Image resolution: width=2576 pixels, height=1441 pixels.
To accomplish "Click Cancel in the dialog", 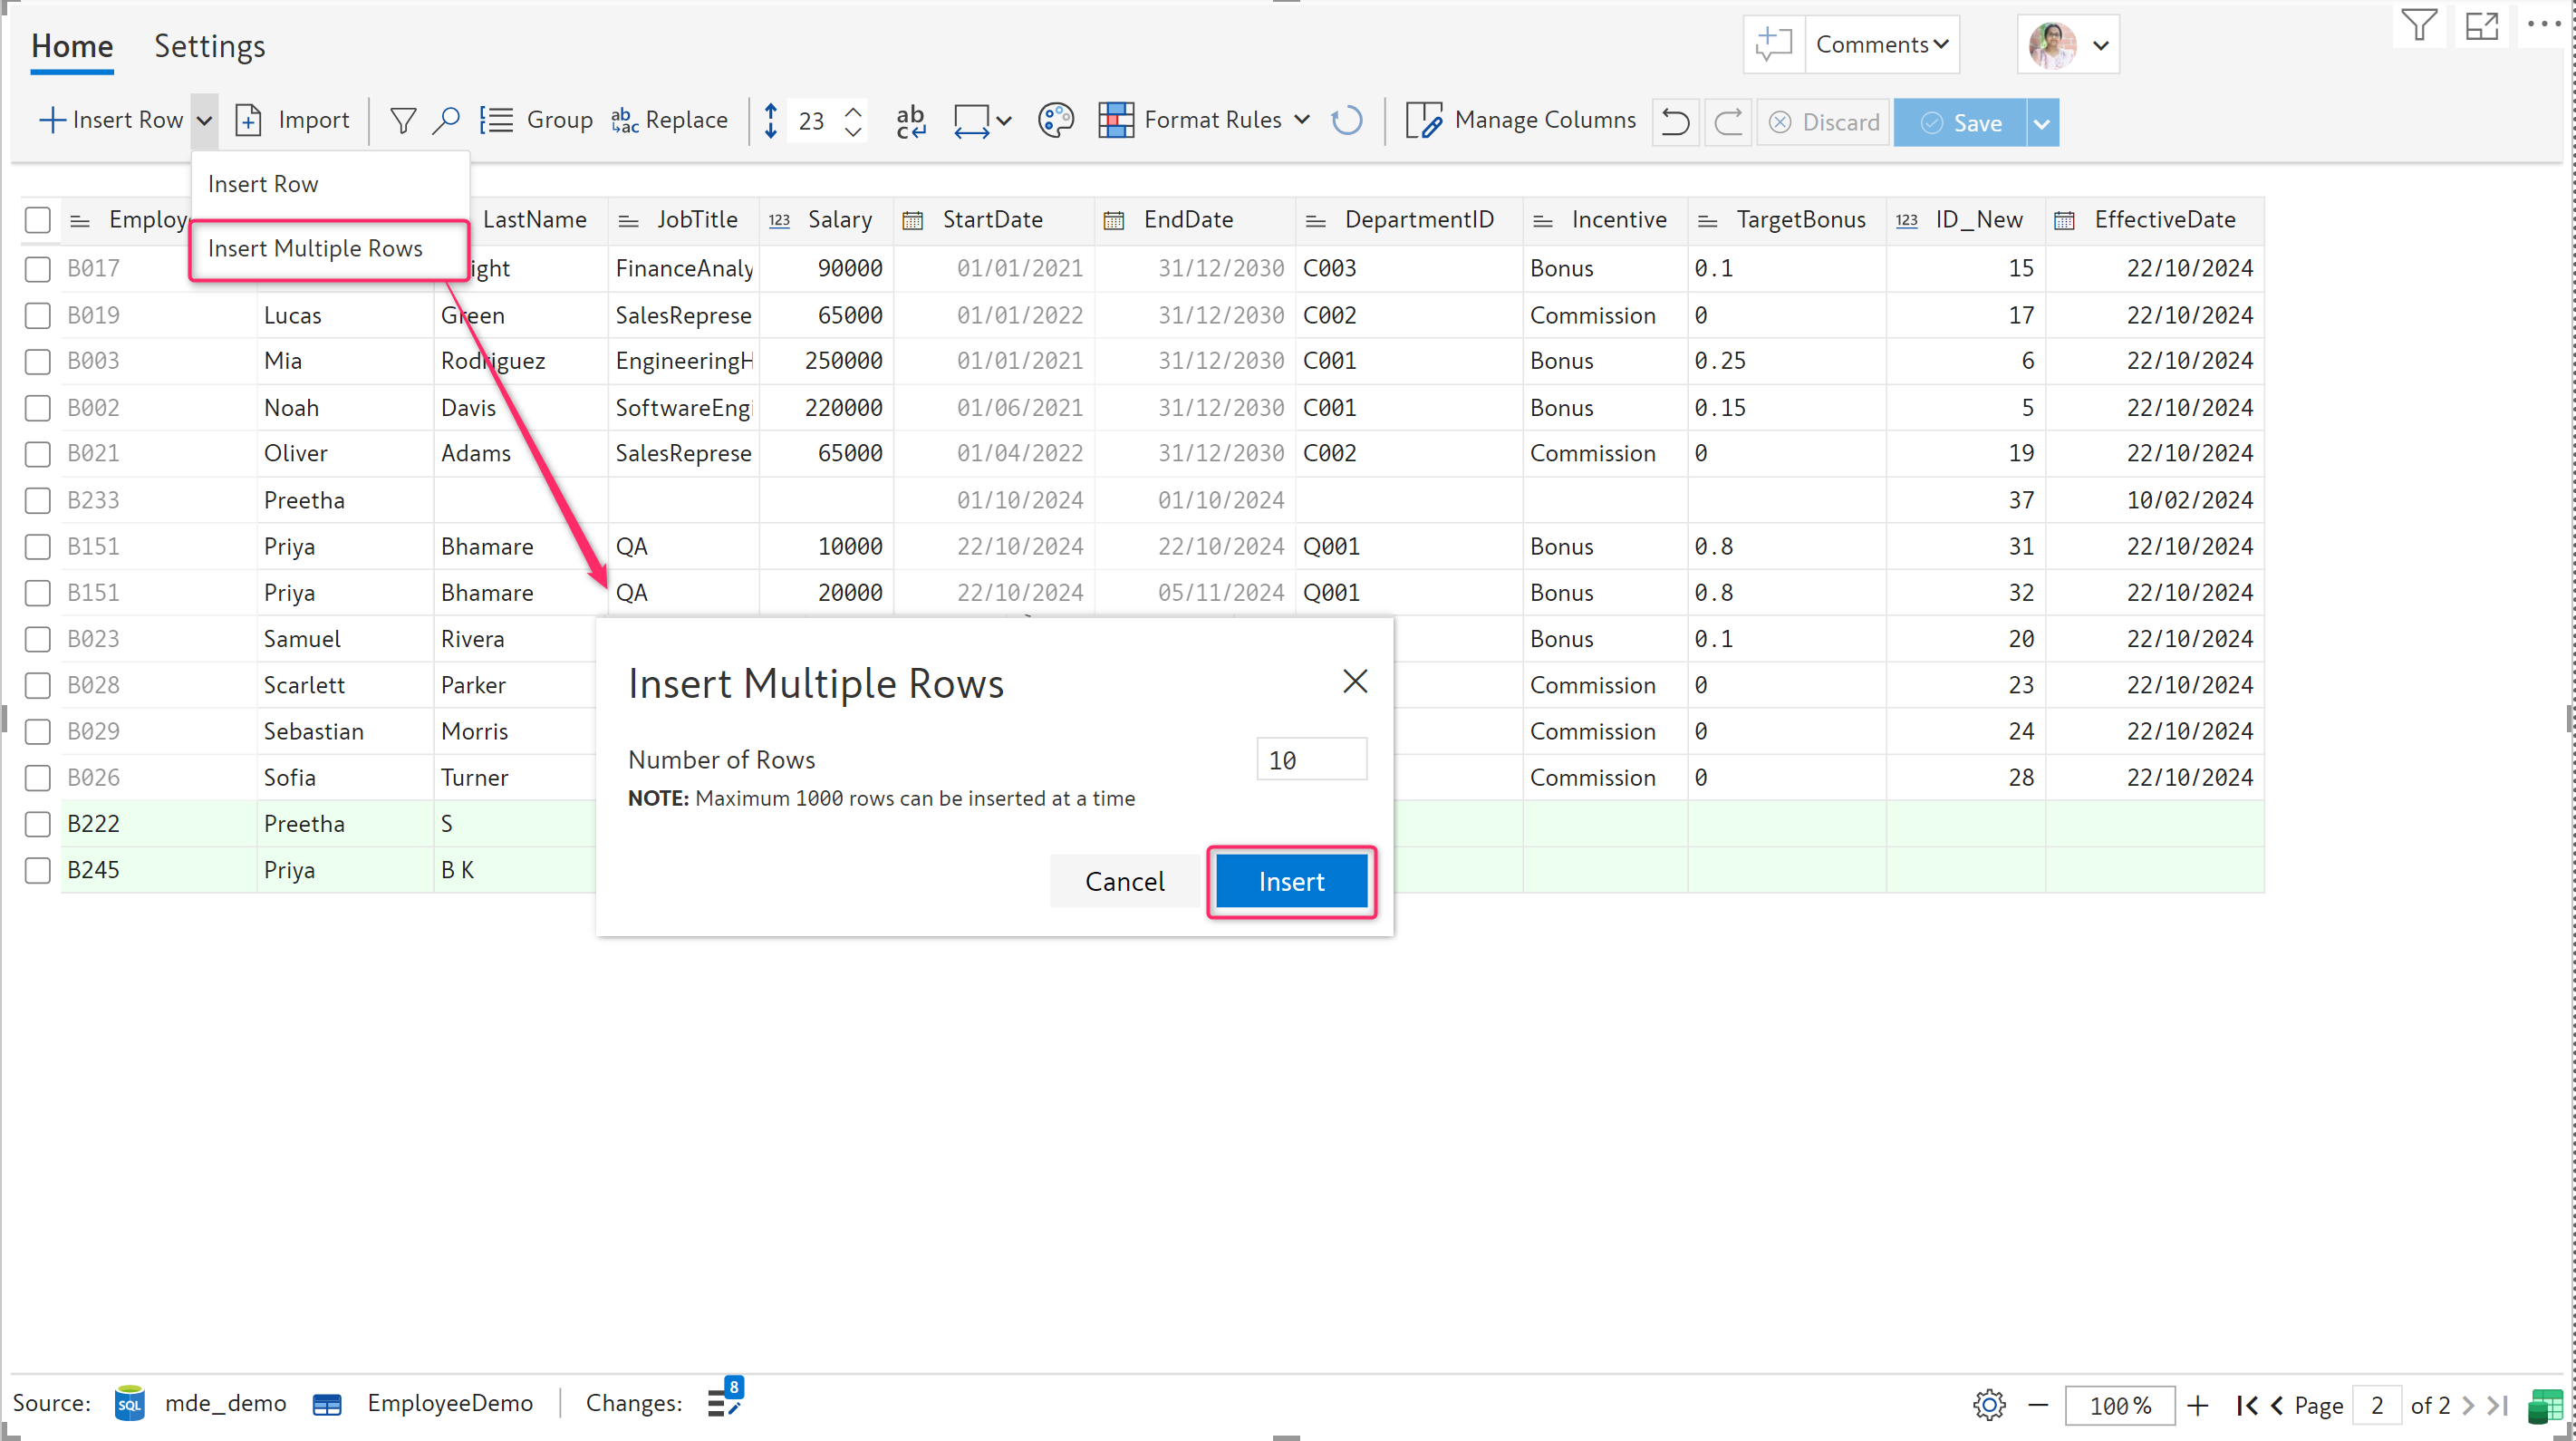I will 1124,881.
